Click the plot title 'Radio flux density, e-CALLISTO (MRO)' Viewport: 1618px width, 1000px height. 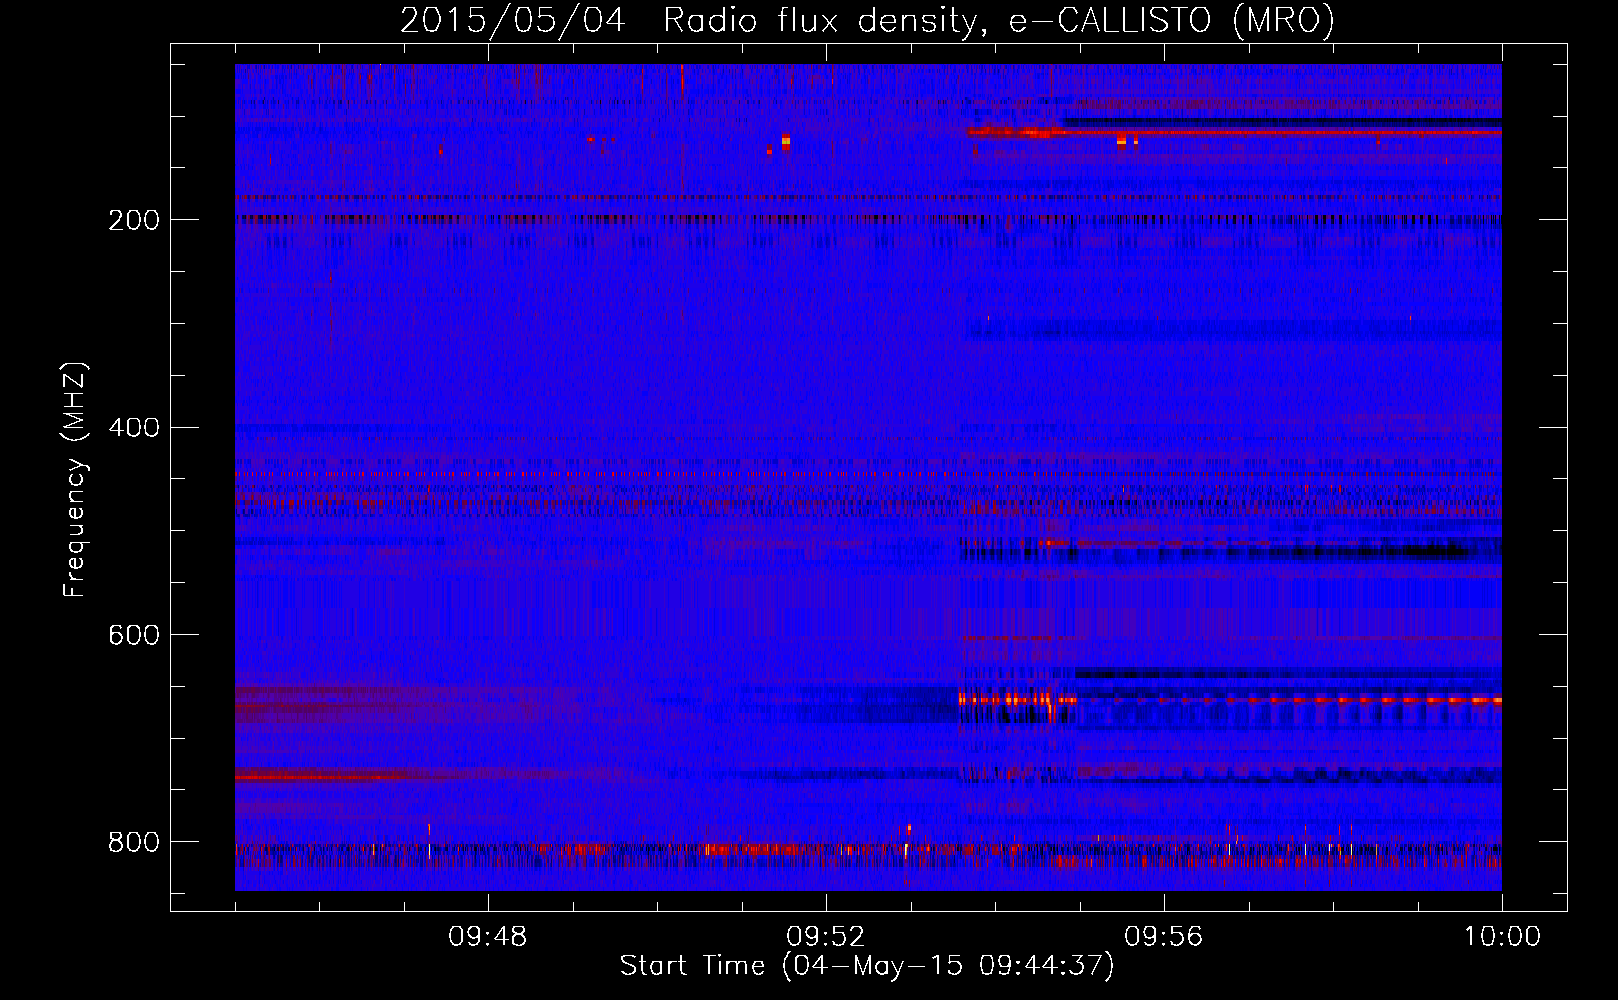998,20
